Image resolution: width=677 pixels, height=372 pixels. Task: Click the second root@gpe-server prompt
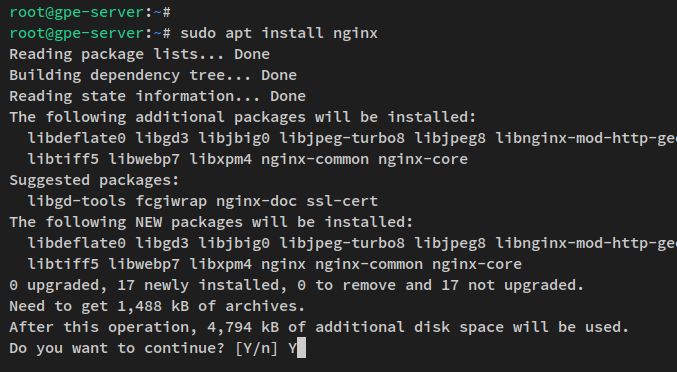[x=90, y=33]
